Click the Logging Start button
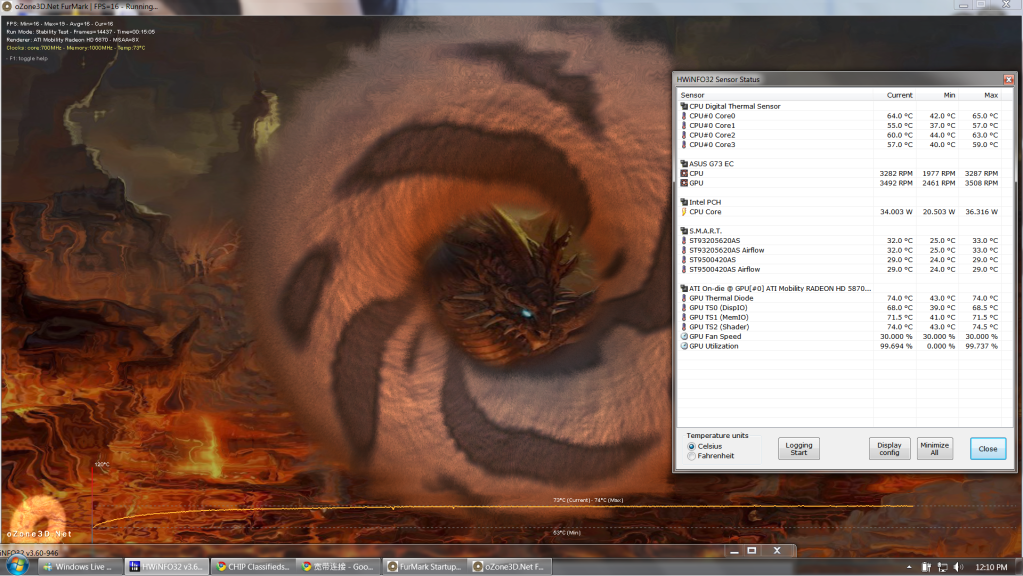 pyautogui.click(x=799, y=449)
